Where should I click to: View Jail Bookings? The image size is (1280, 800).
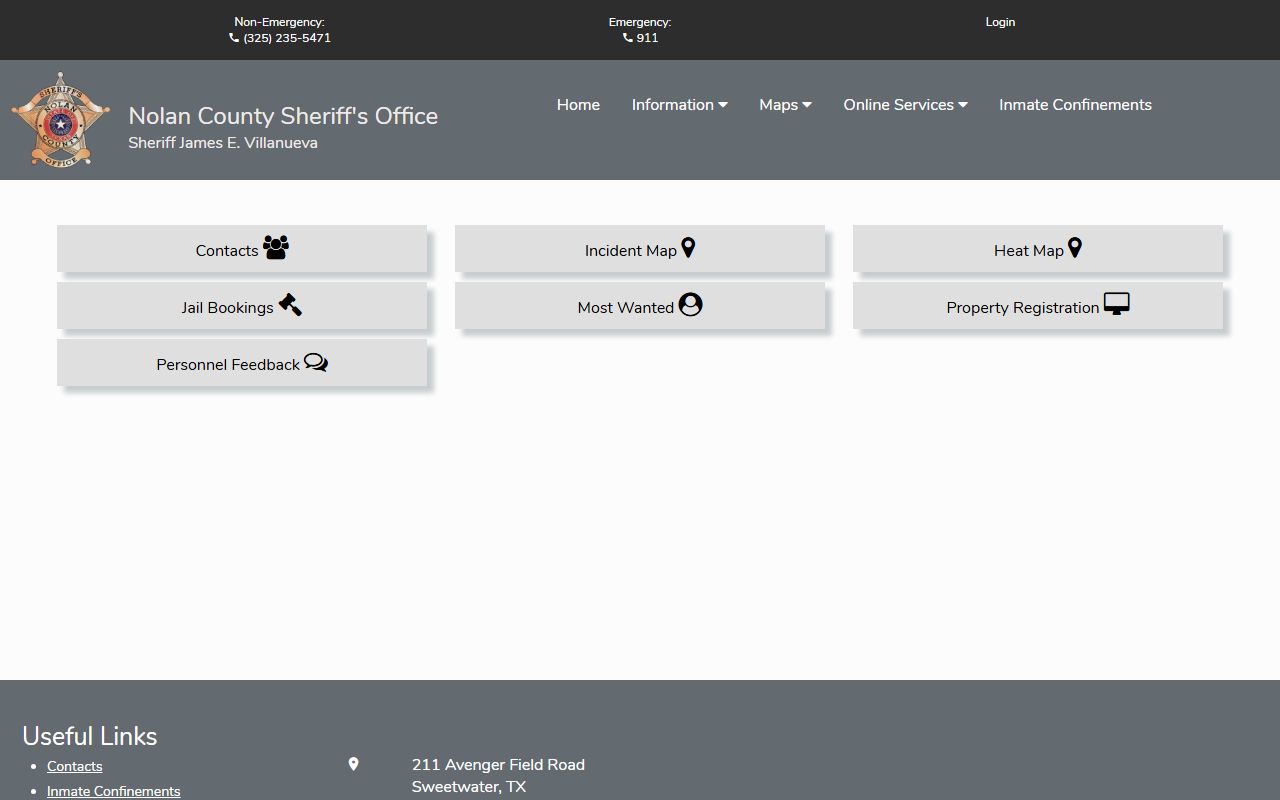(x=242, y=306)
